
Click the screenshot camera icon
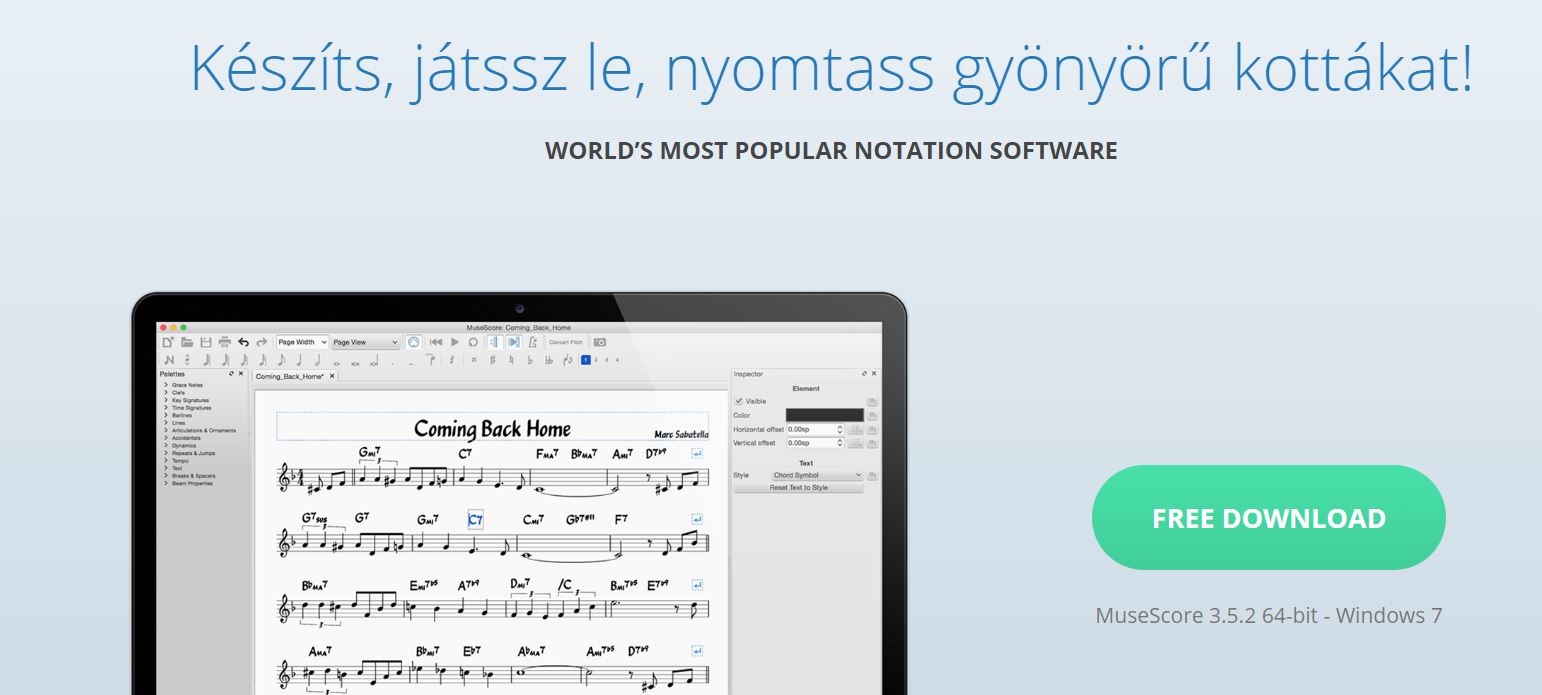(x=600, y=342)
